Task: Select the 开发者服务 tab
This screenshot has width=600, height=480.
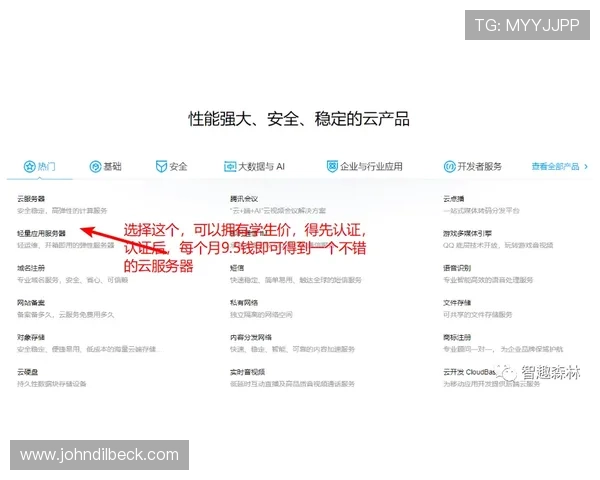Action: pos(473,167)
